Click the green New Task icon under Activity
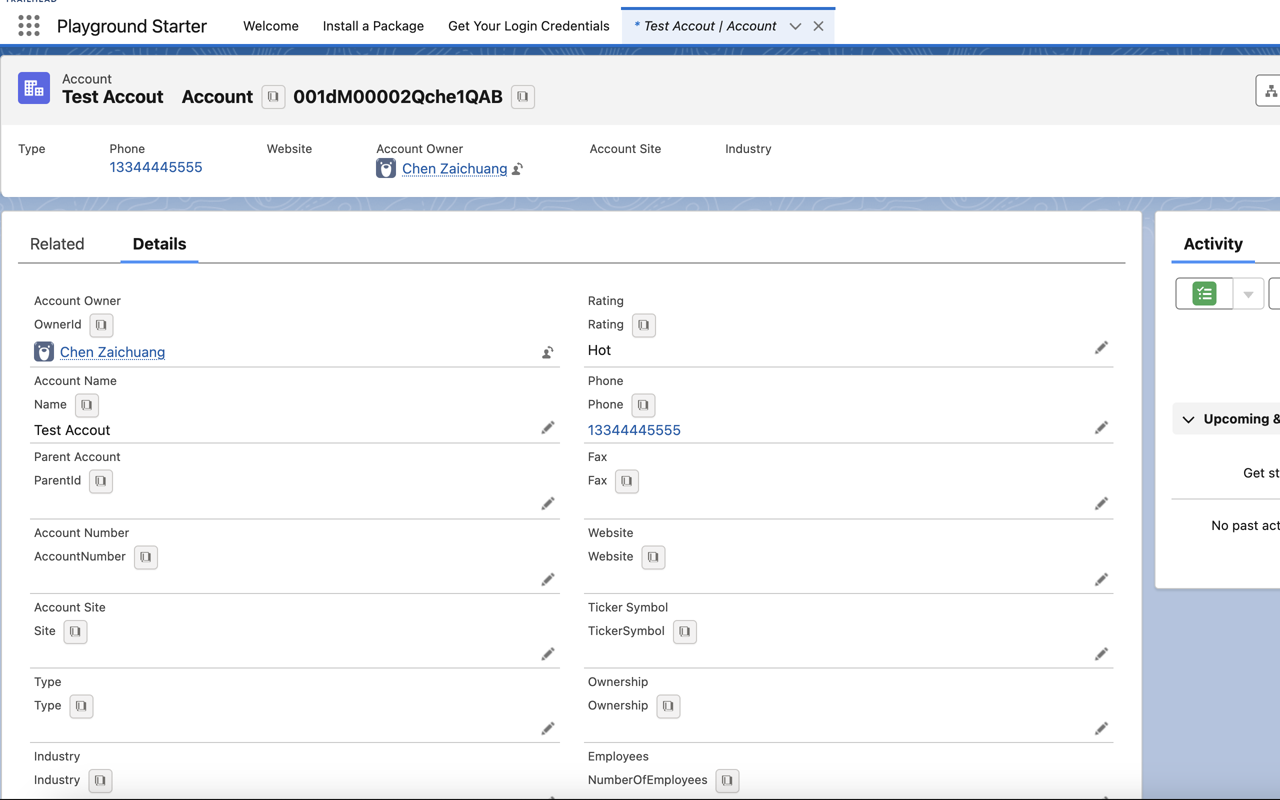The height and width of the screenshot is (800, 1280). click(1203, 293)
